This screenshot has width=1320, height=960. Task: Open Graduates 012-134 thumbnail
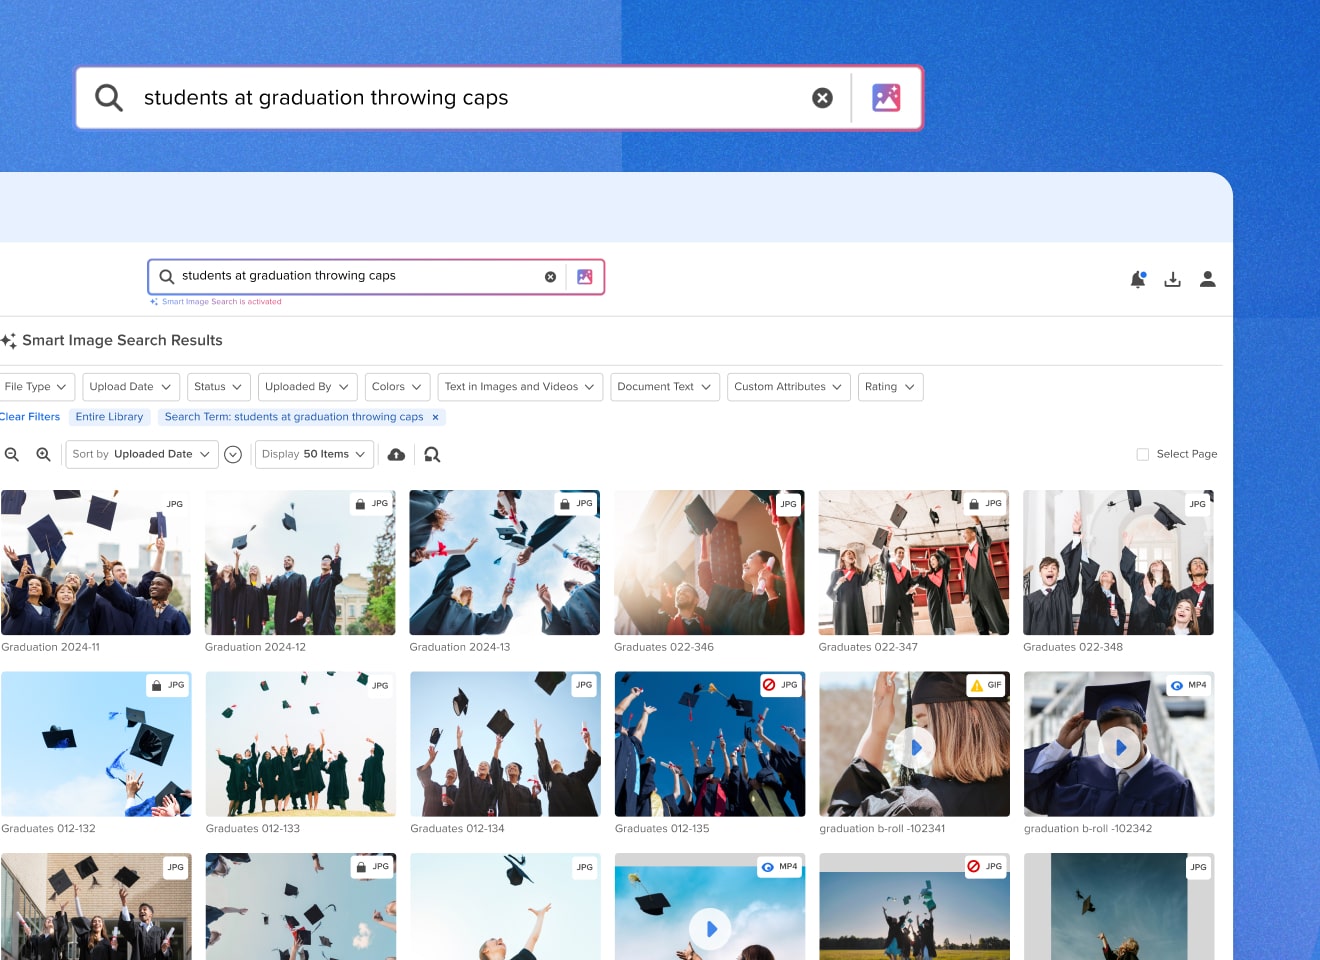click(x=505, y=744)
